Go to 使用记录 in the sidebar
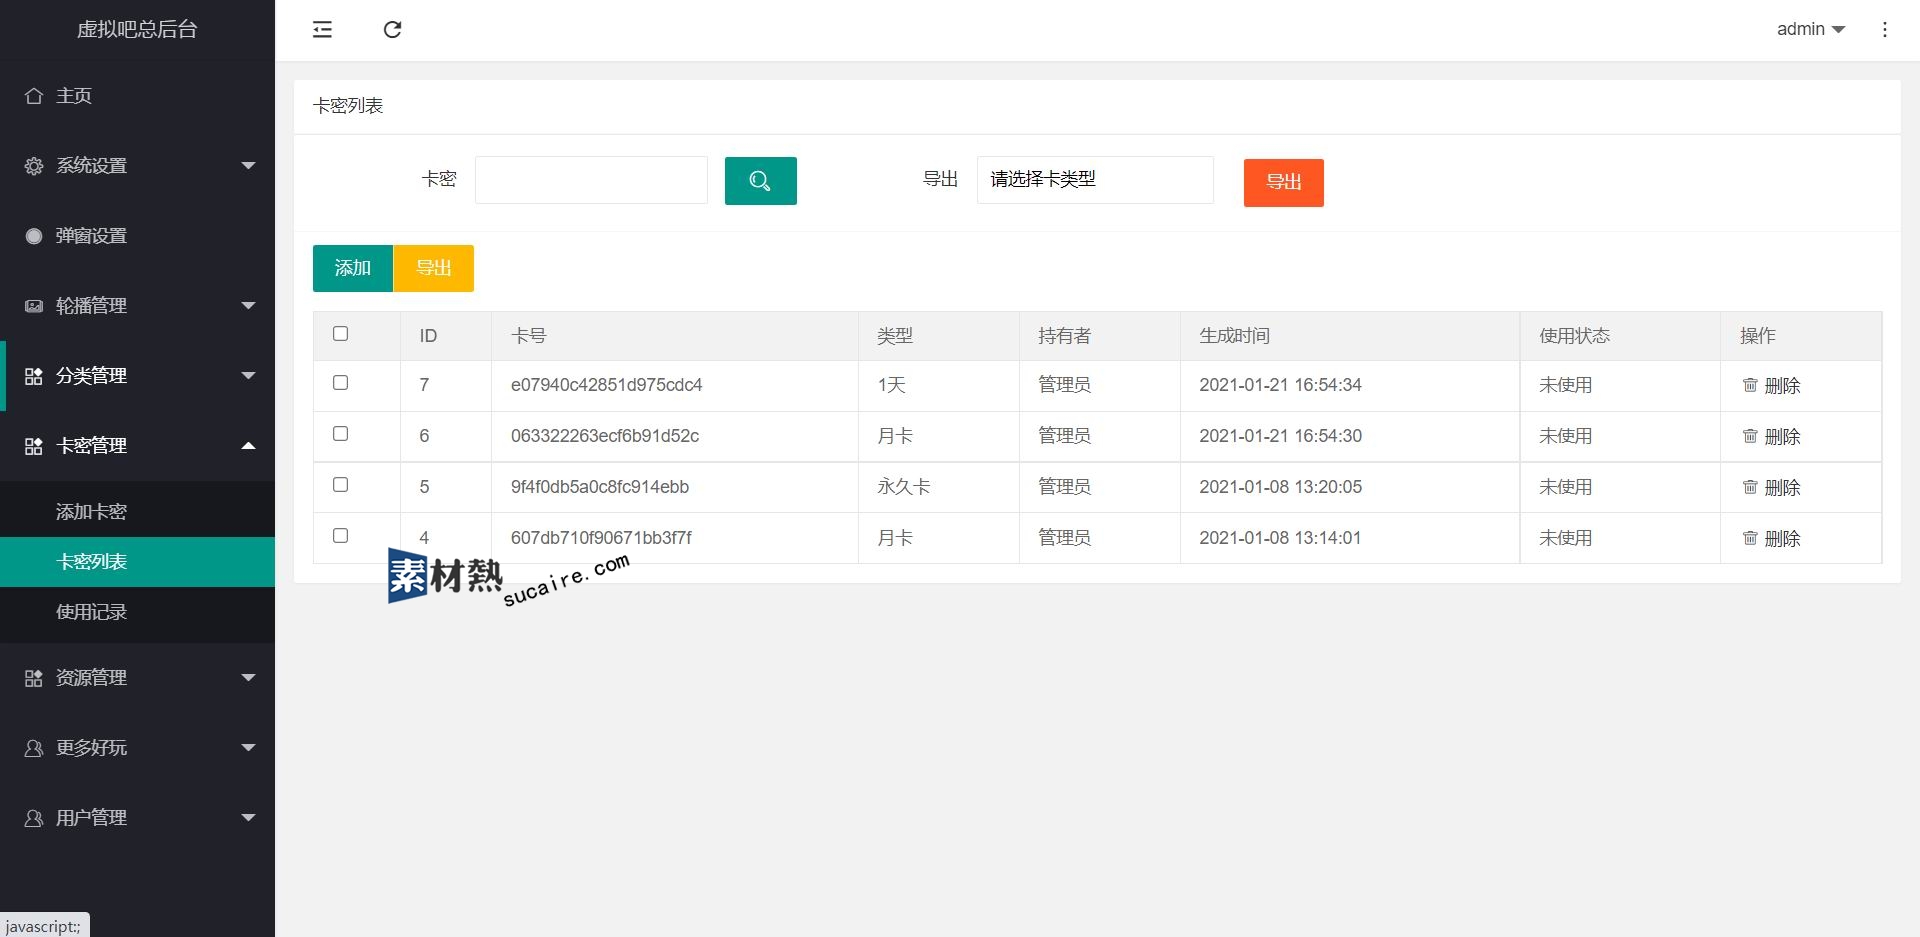 [x=91, y=612]
